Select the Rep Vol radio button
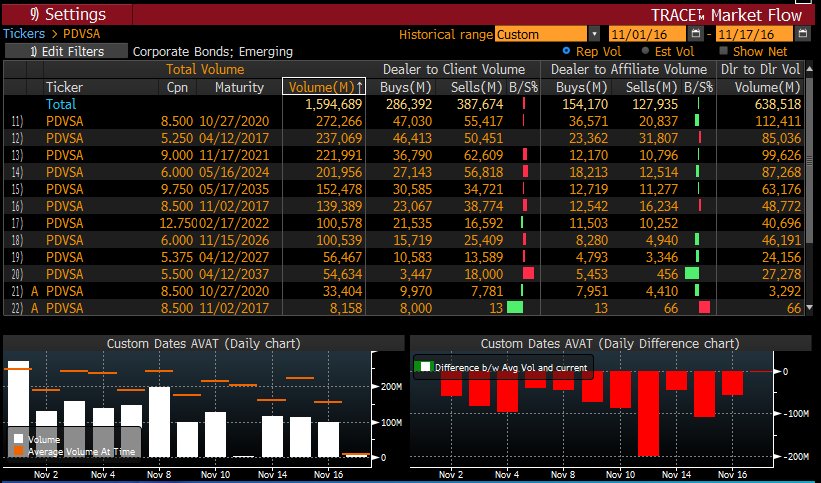The image size is (821, 483). point(566,51)
